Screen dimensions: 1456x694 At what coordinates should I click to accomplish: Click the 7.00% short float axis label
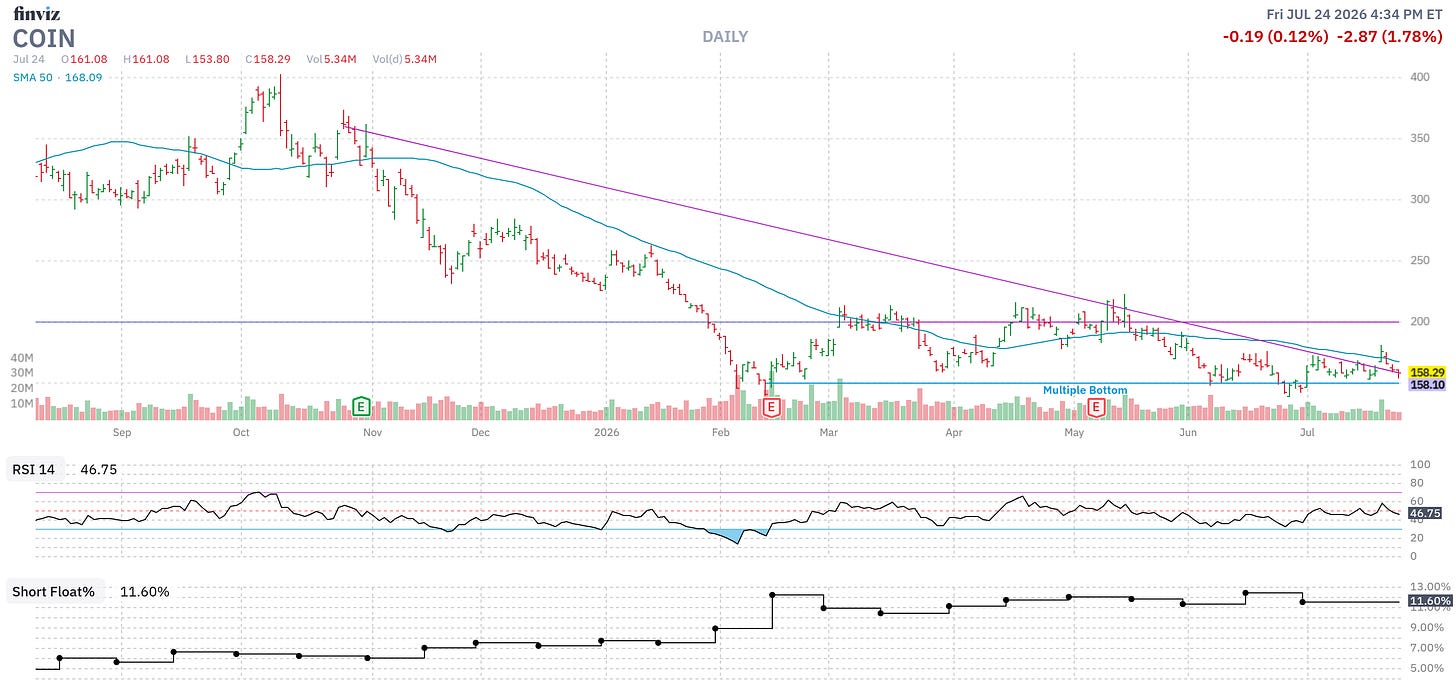click(1428, 647)
